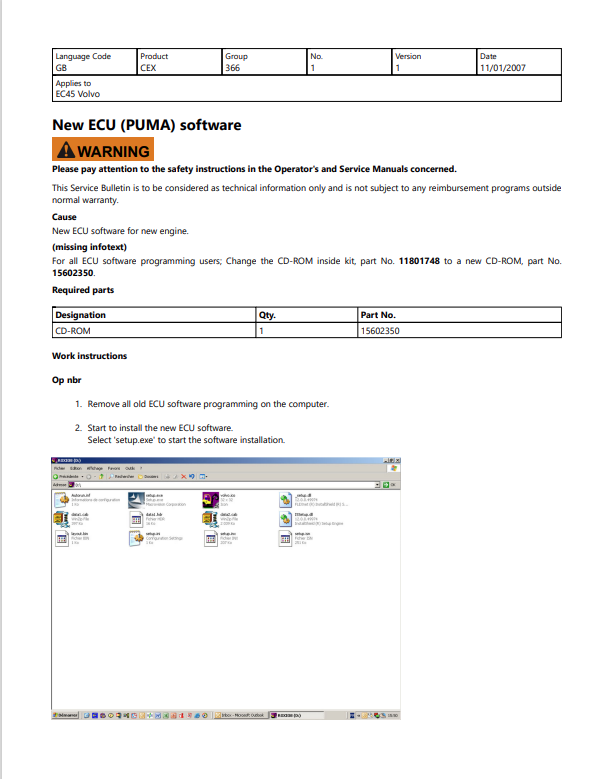Image resolution: width=612 pixels, height=779 pixels.
Task: Select the Autorun.inf file icon
Action: click(x=62, y=500)
